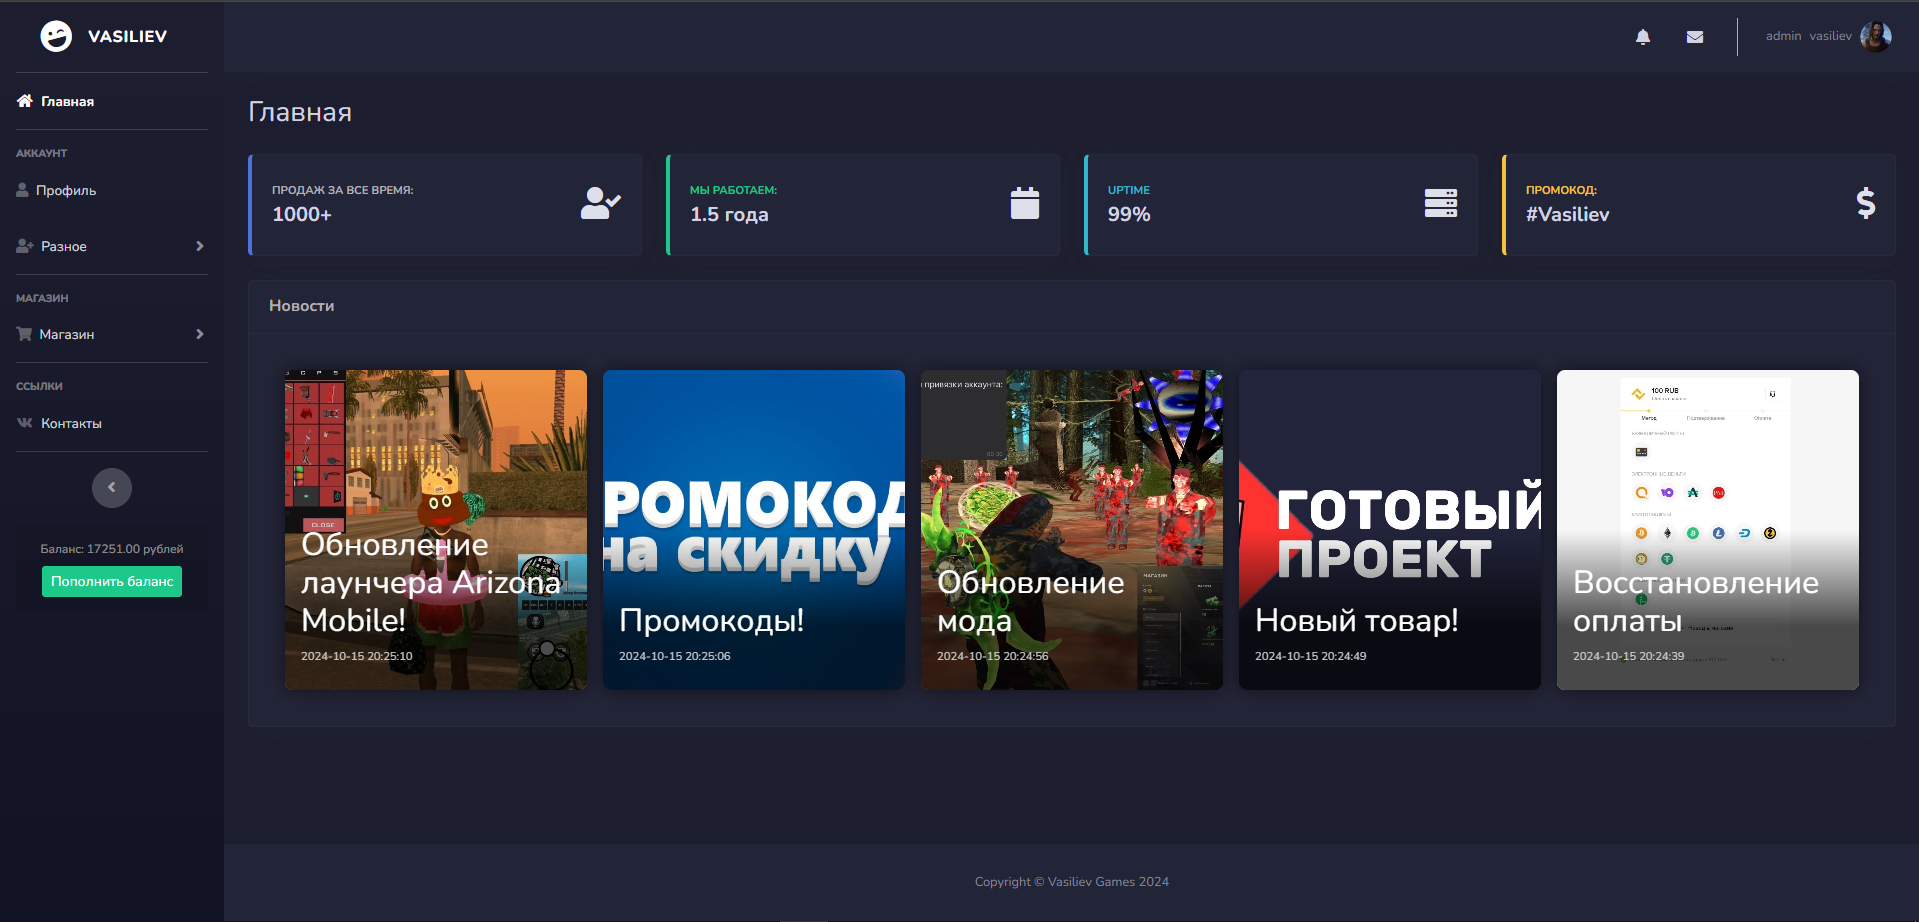Open the notifications bell icon
The image size is (1919, 922).
[x=1643, y=37]
